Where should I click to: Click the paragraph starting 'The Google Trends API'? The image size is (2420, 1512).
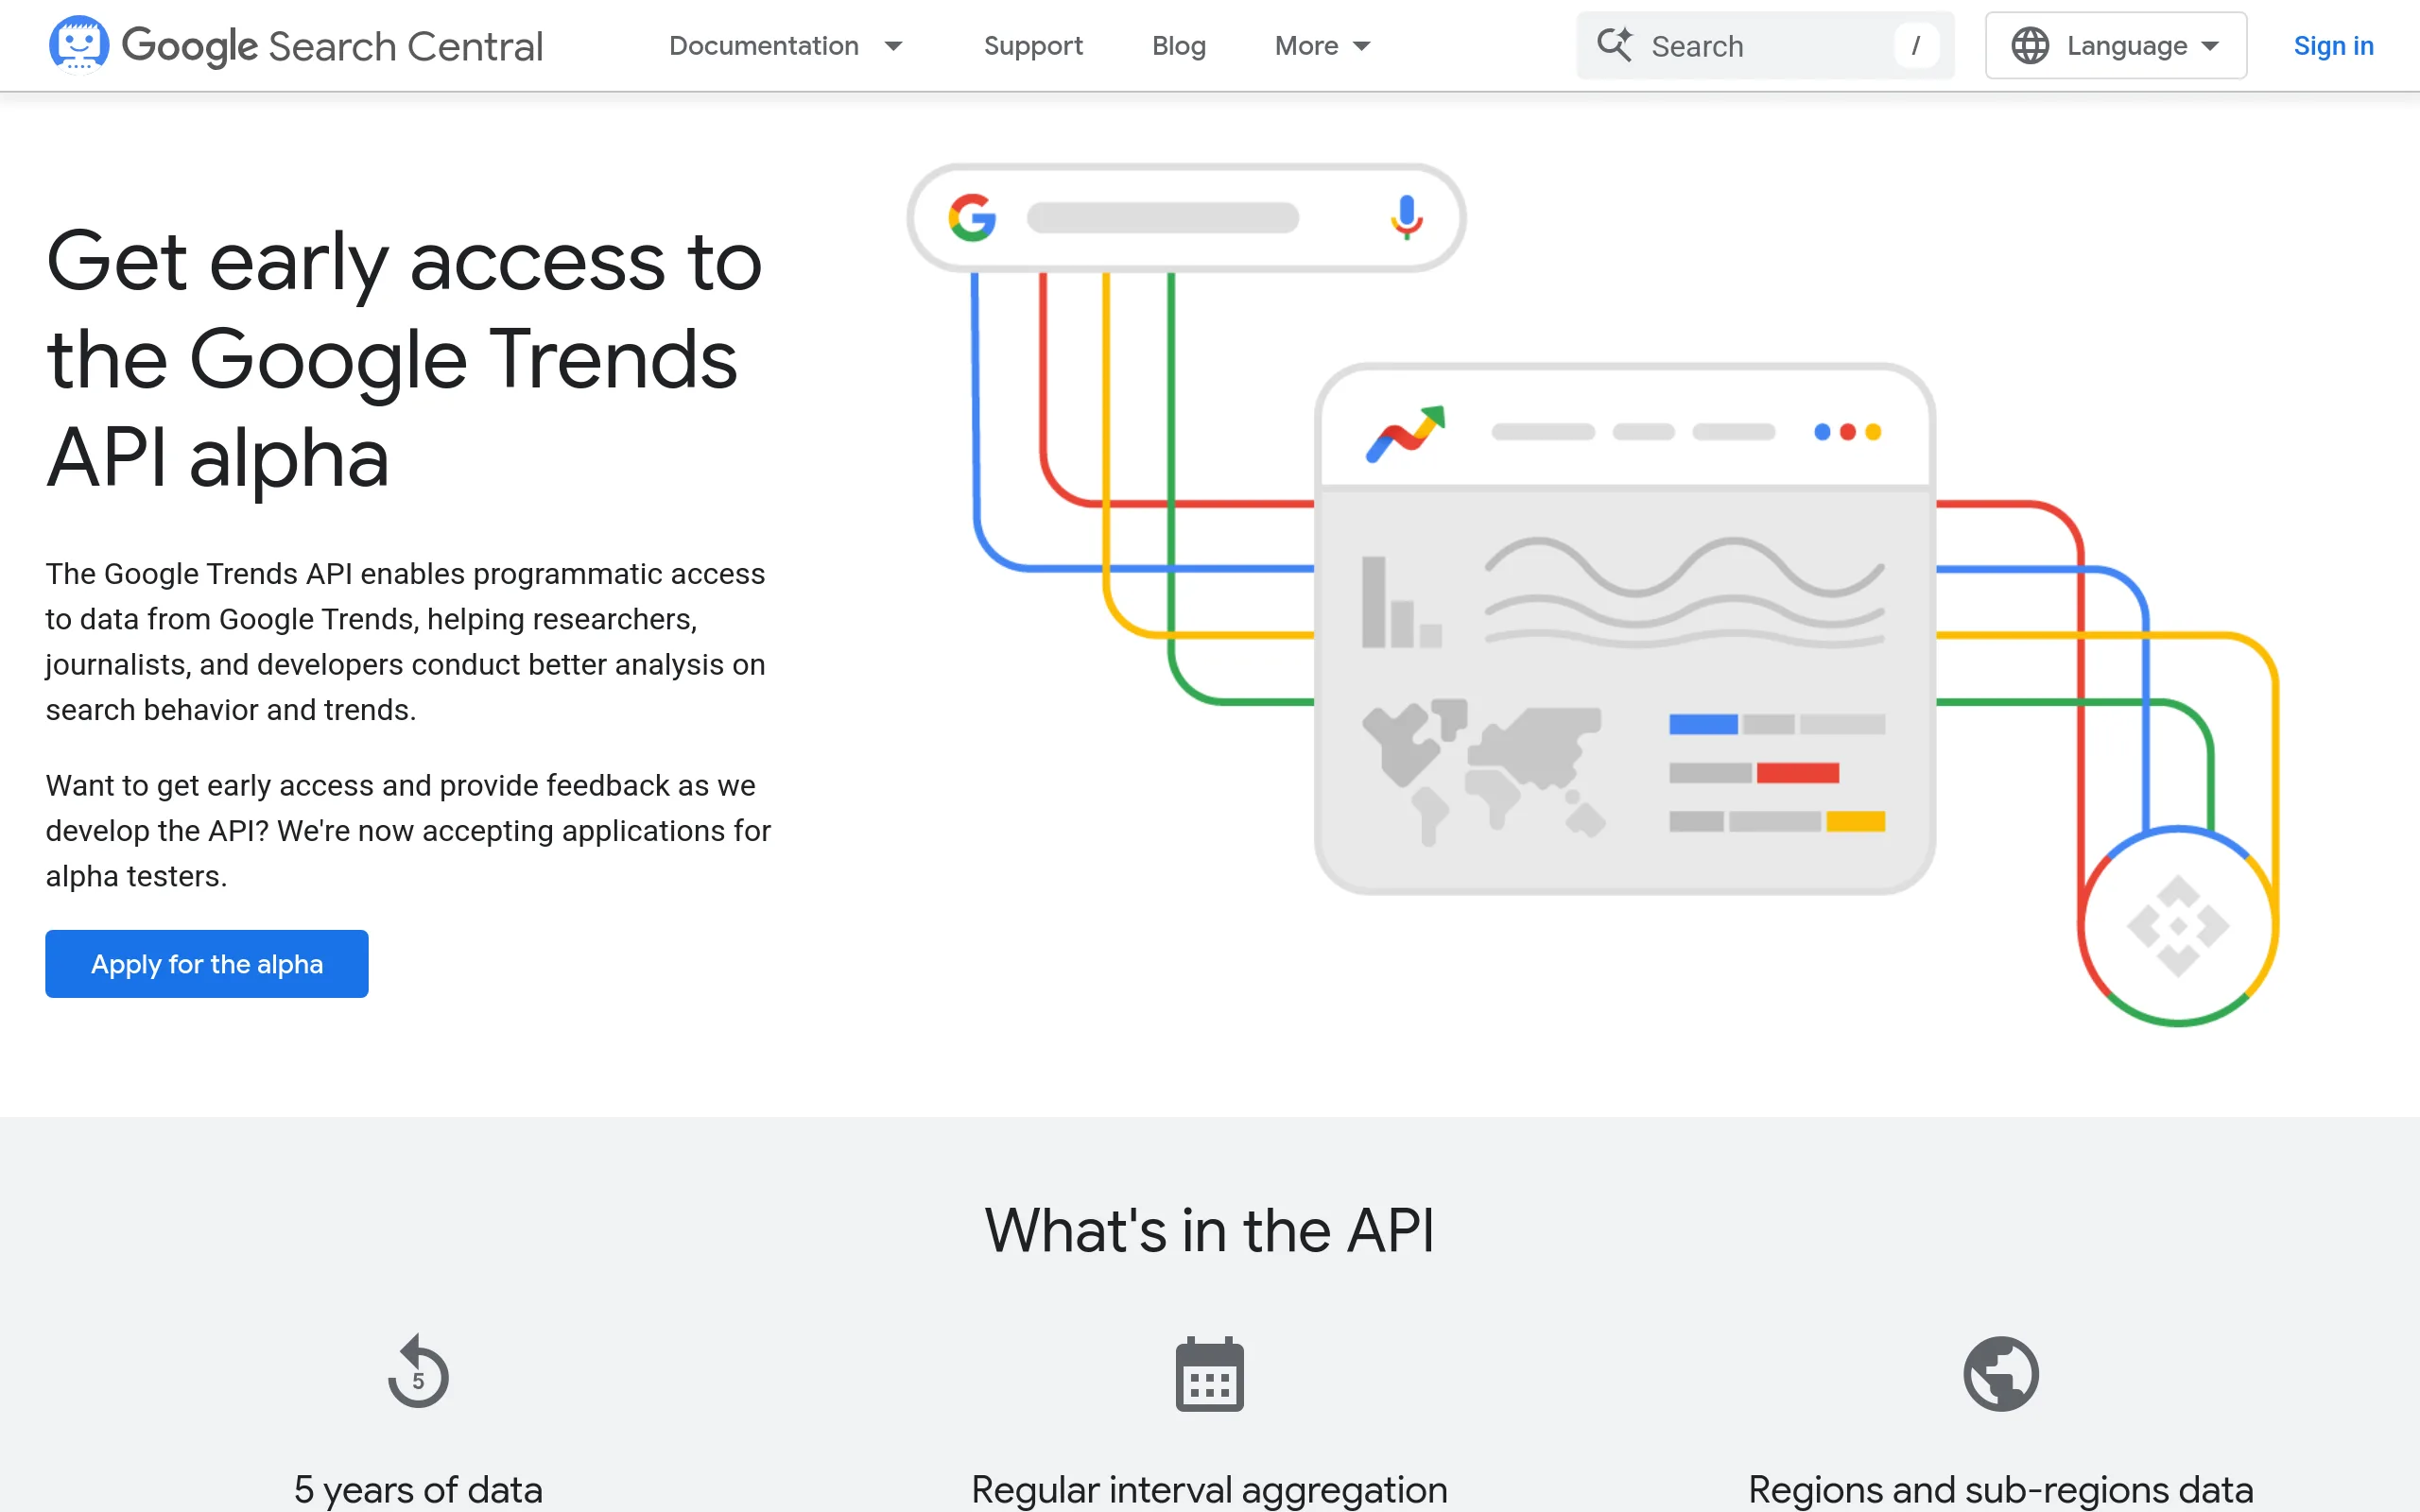(x=405, y=642)
